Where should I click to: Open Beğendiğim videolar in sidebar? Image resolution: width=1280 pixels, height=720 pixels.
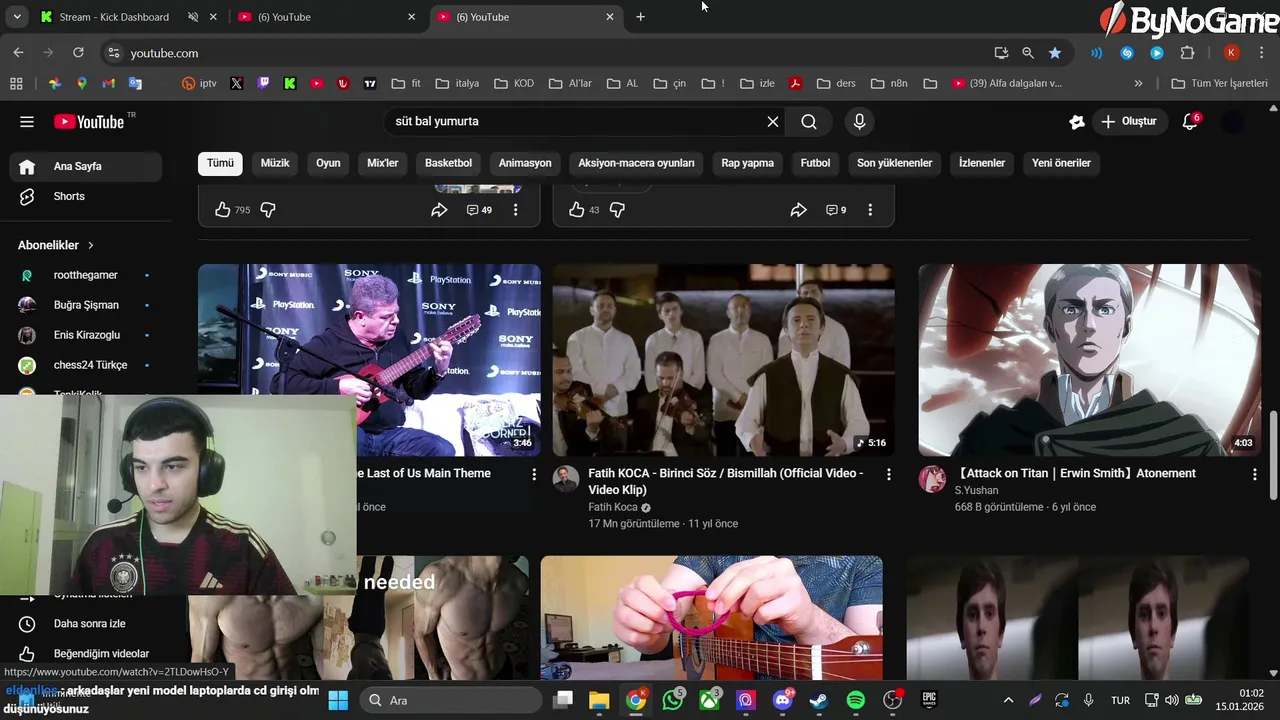pyautogui.click(x=85, y=654)
